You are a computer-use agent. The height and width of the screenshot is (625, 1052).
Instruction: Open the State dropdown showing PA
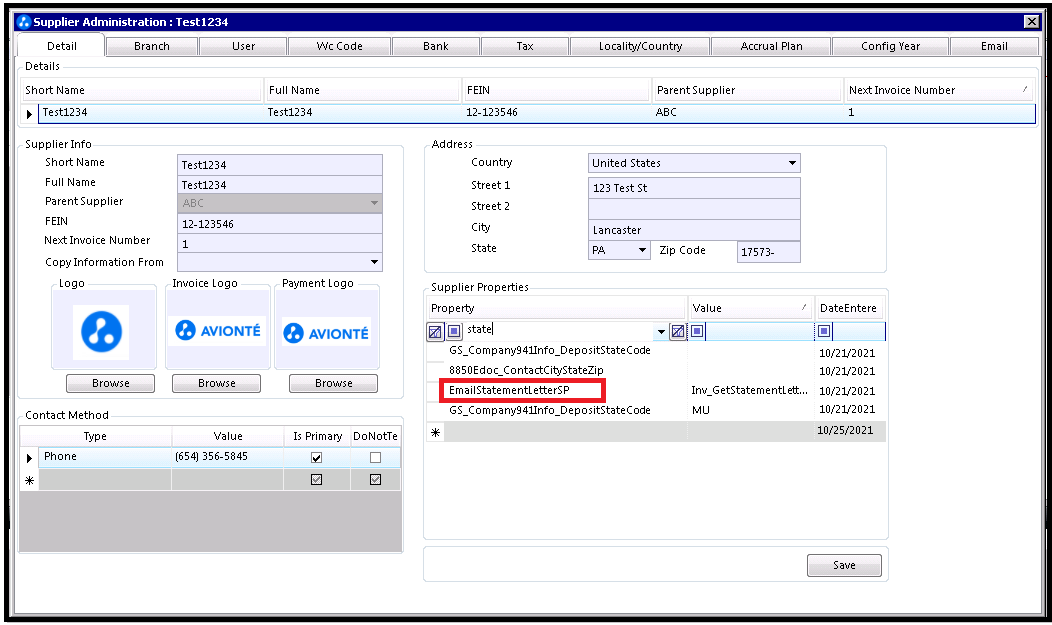[642, 250]
